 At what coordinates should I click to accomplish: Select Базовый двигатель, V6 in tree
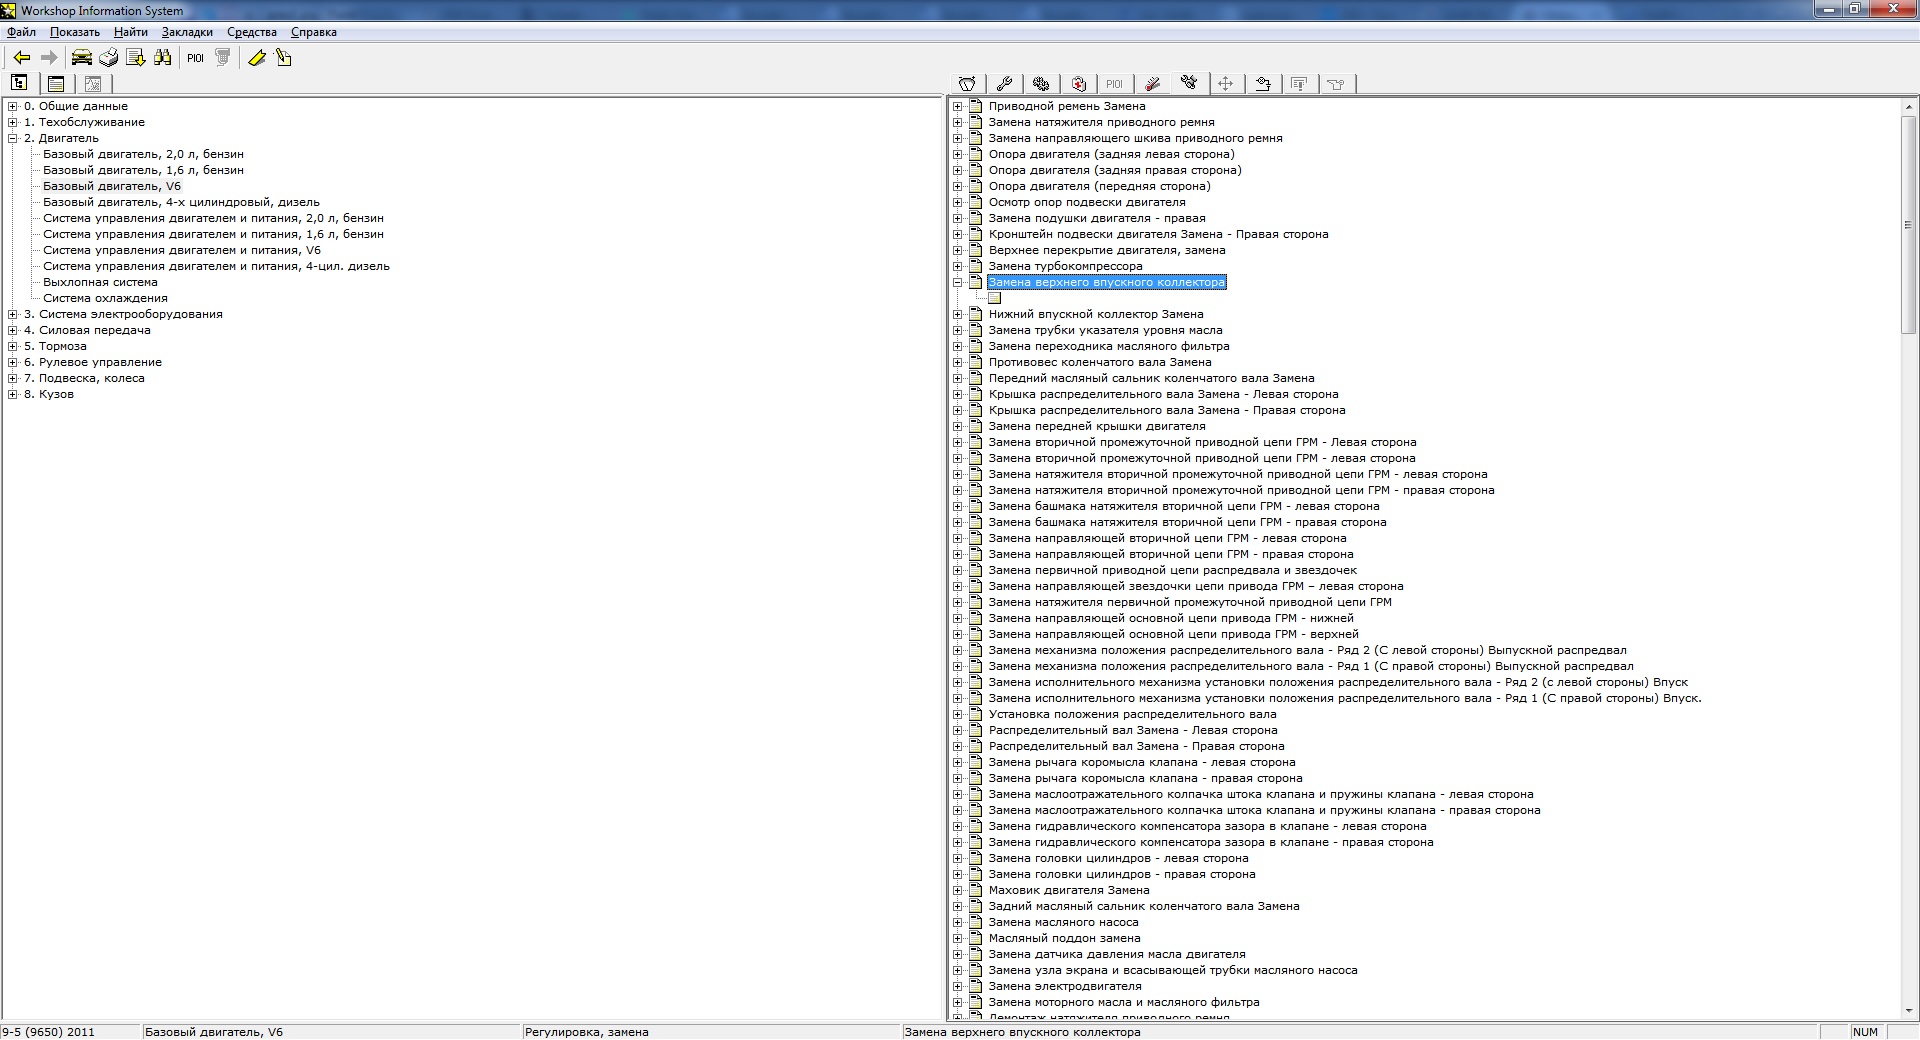coord(112,186)
